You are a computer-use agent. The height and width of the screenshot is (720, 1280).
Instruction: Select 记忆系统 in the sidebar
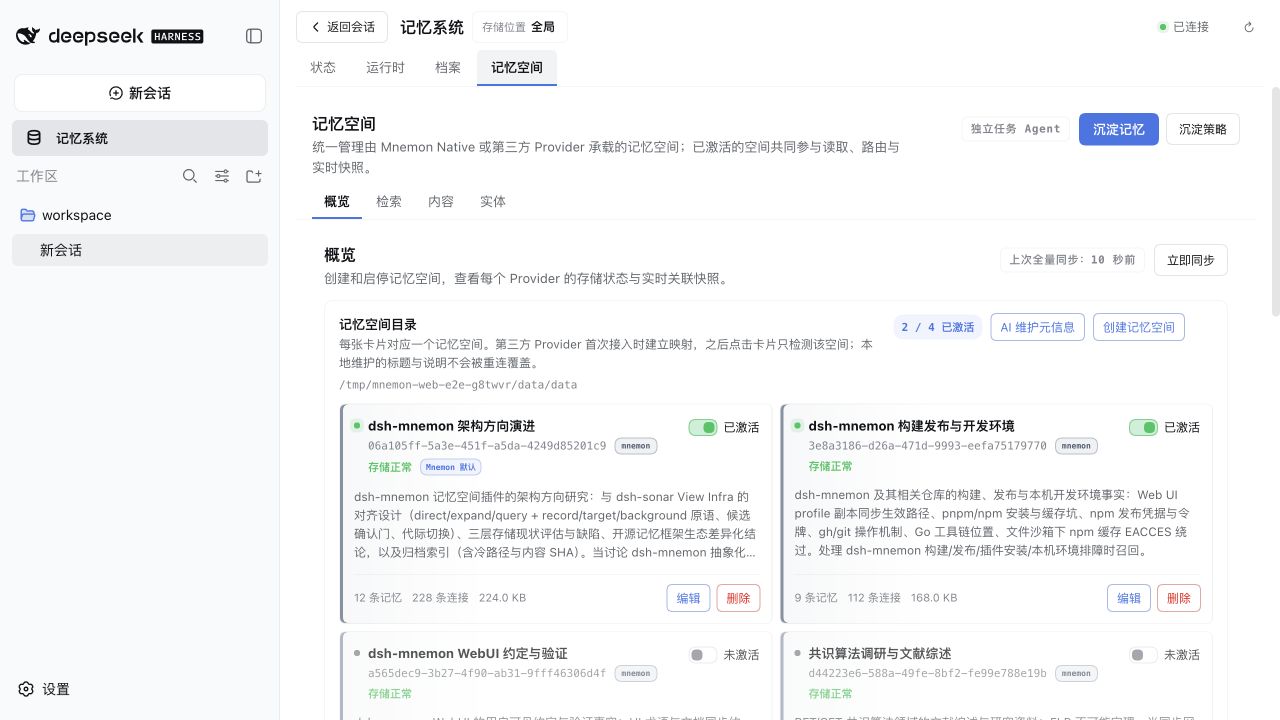coord(140,138)
